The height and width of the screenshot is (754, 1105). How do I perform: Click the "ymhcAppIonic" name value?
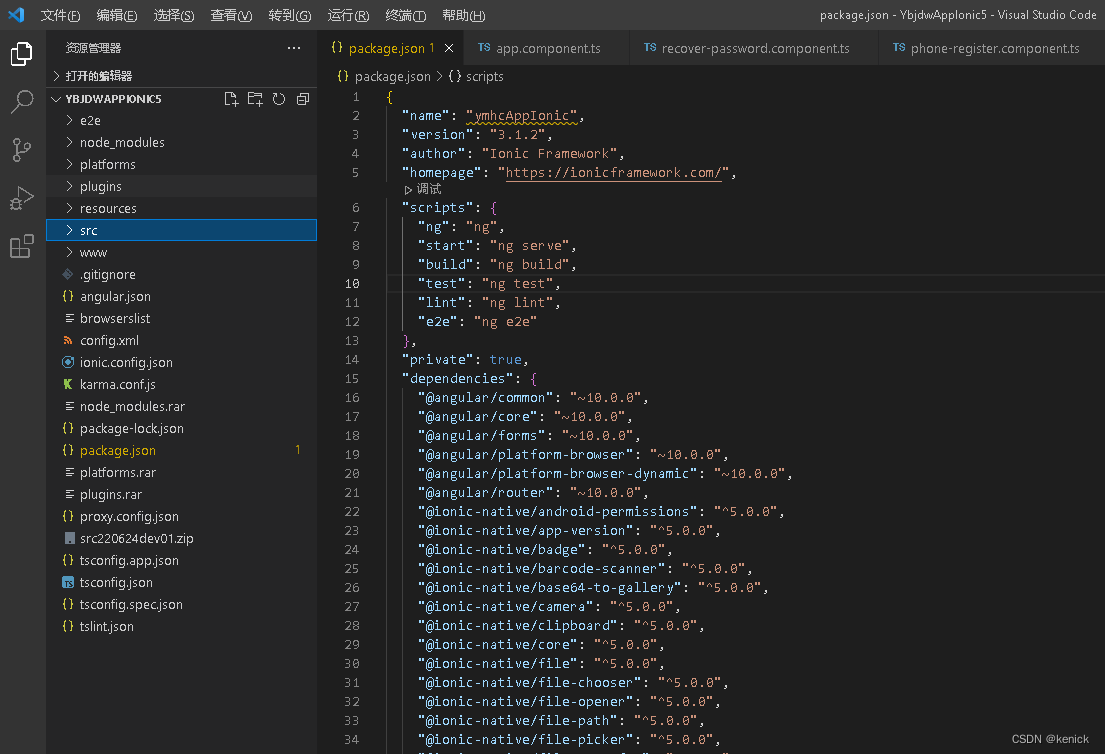tap(521, 116)
